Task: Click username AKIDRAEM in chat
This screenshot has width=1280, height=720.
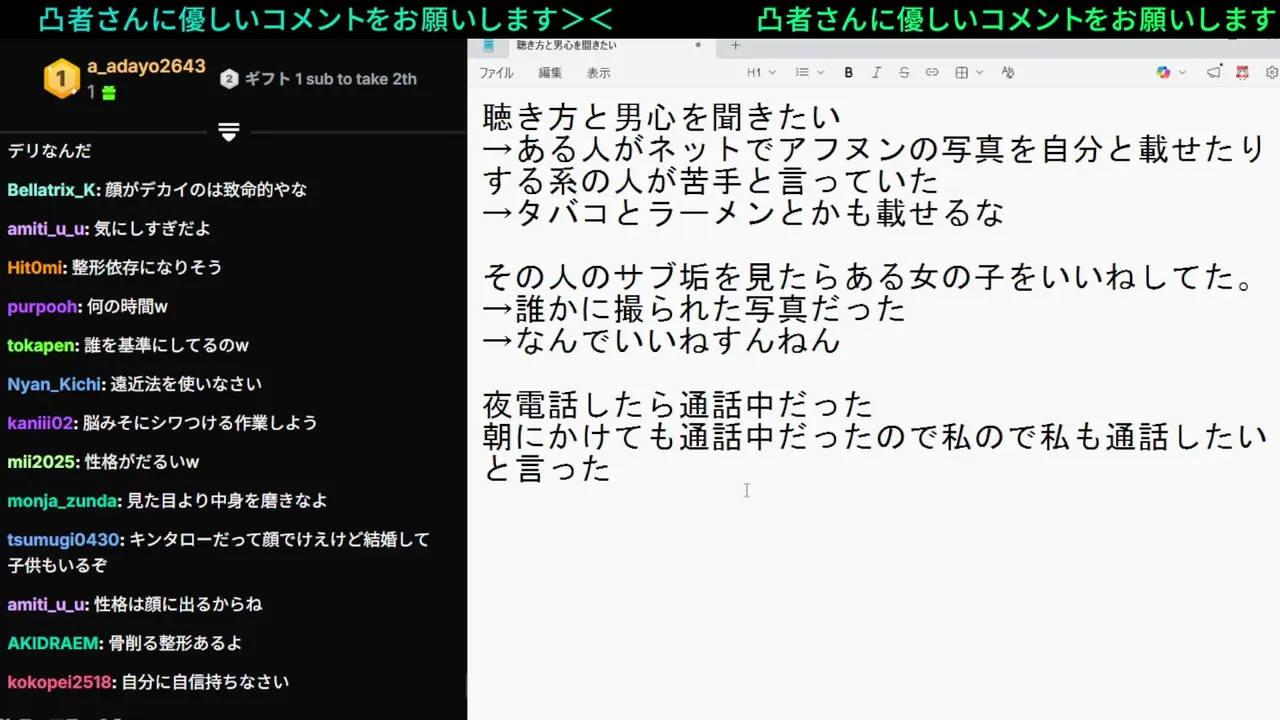Action: [x=54, y=643]
